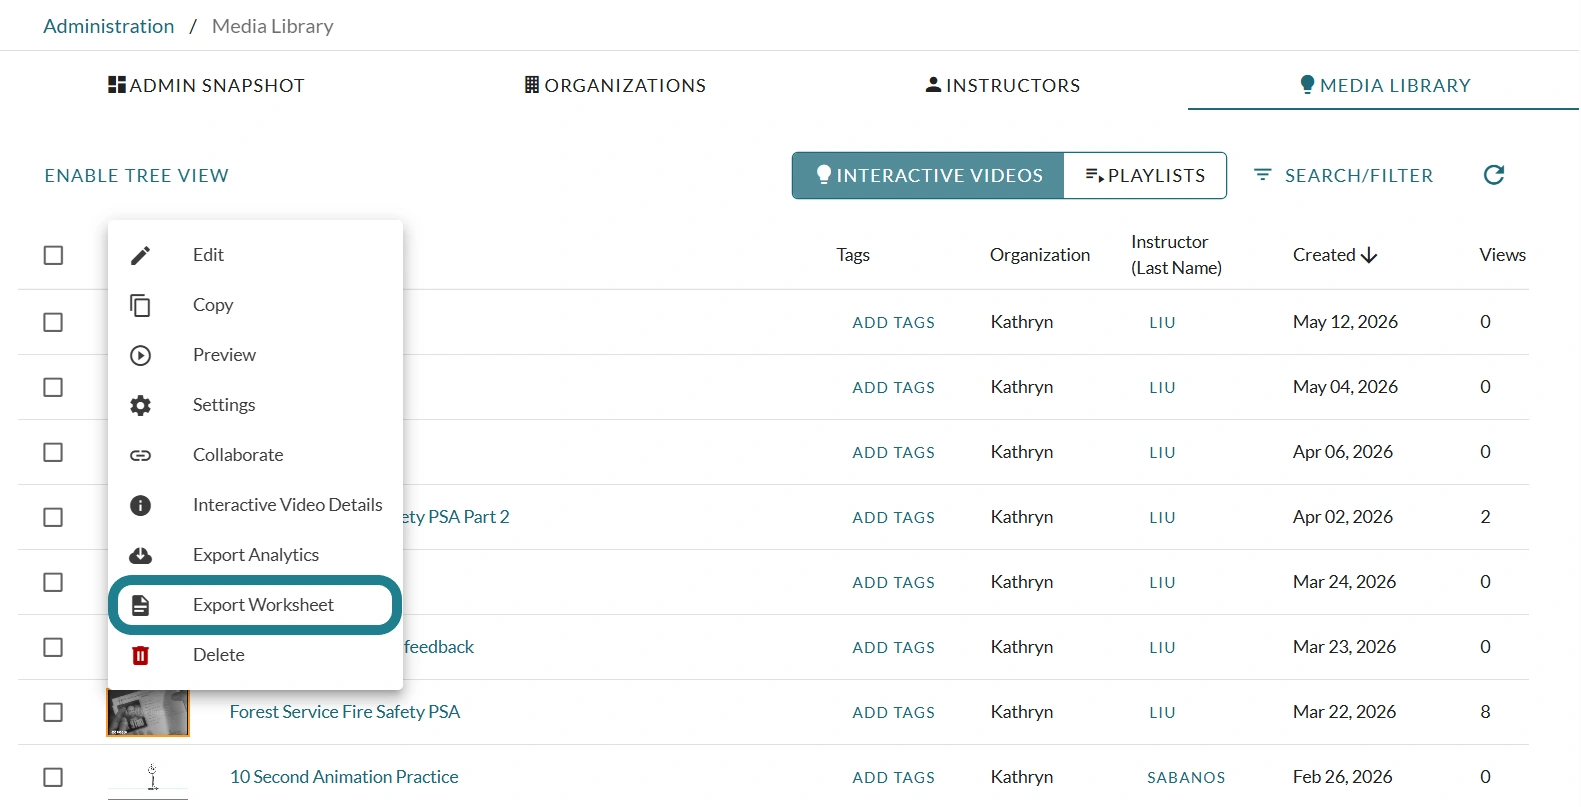Click instructor SABANOS link
The width and height of the screenshot is (1581, 807).
pyautogui.click(x=1186, y=777)
